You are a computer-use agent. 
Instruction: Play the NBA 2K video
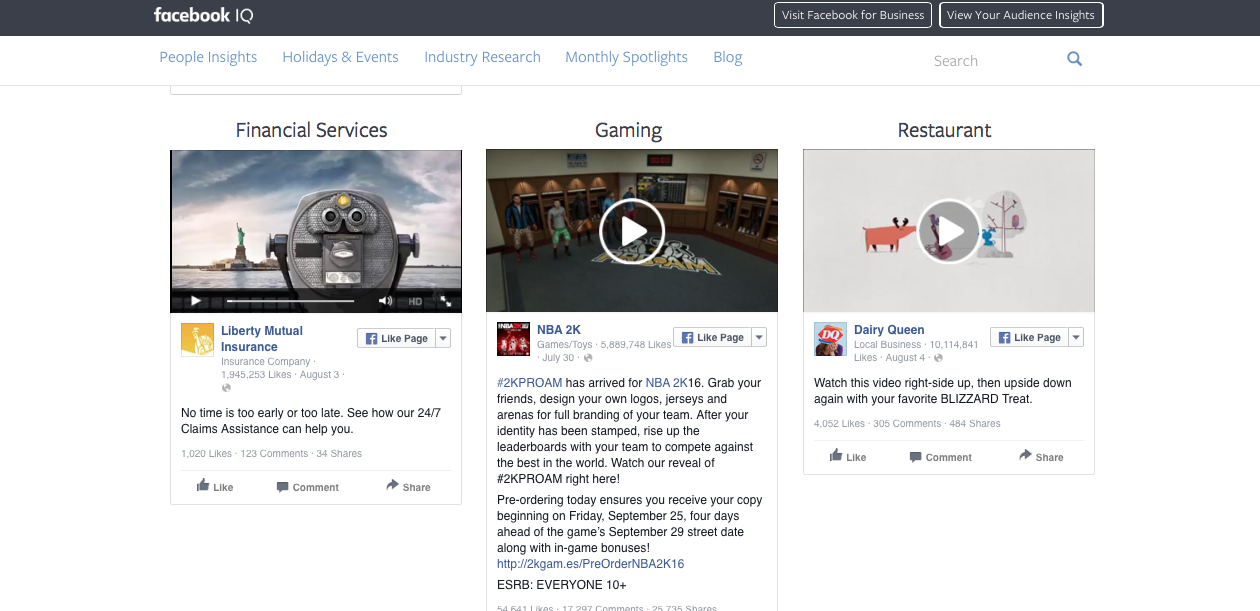631,231
